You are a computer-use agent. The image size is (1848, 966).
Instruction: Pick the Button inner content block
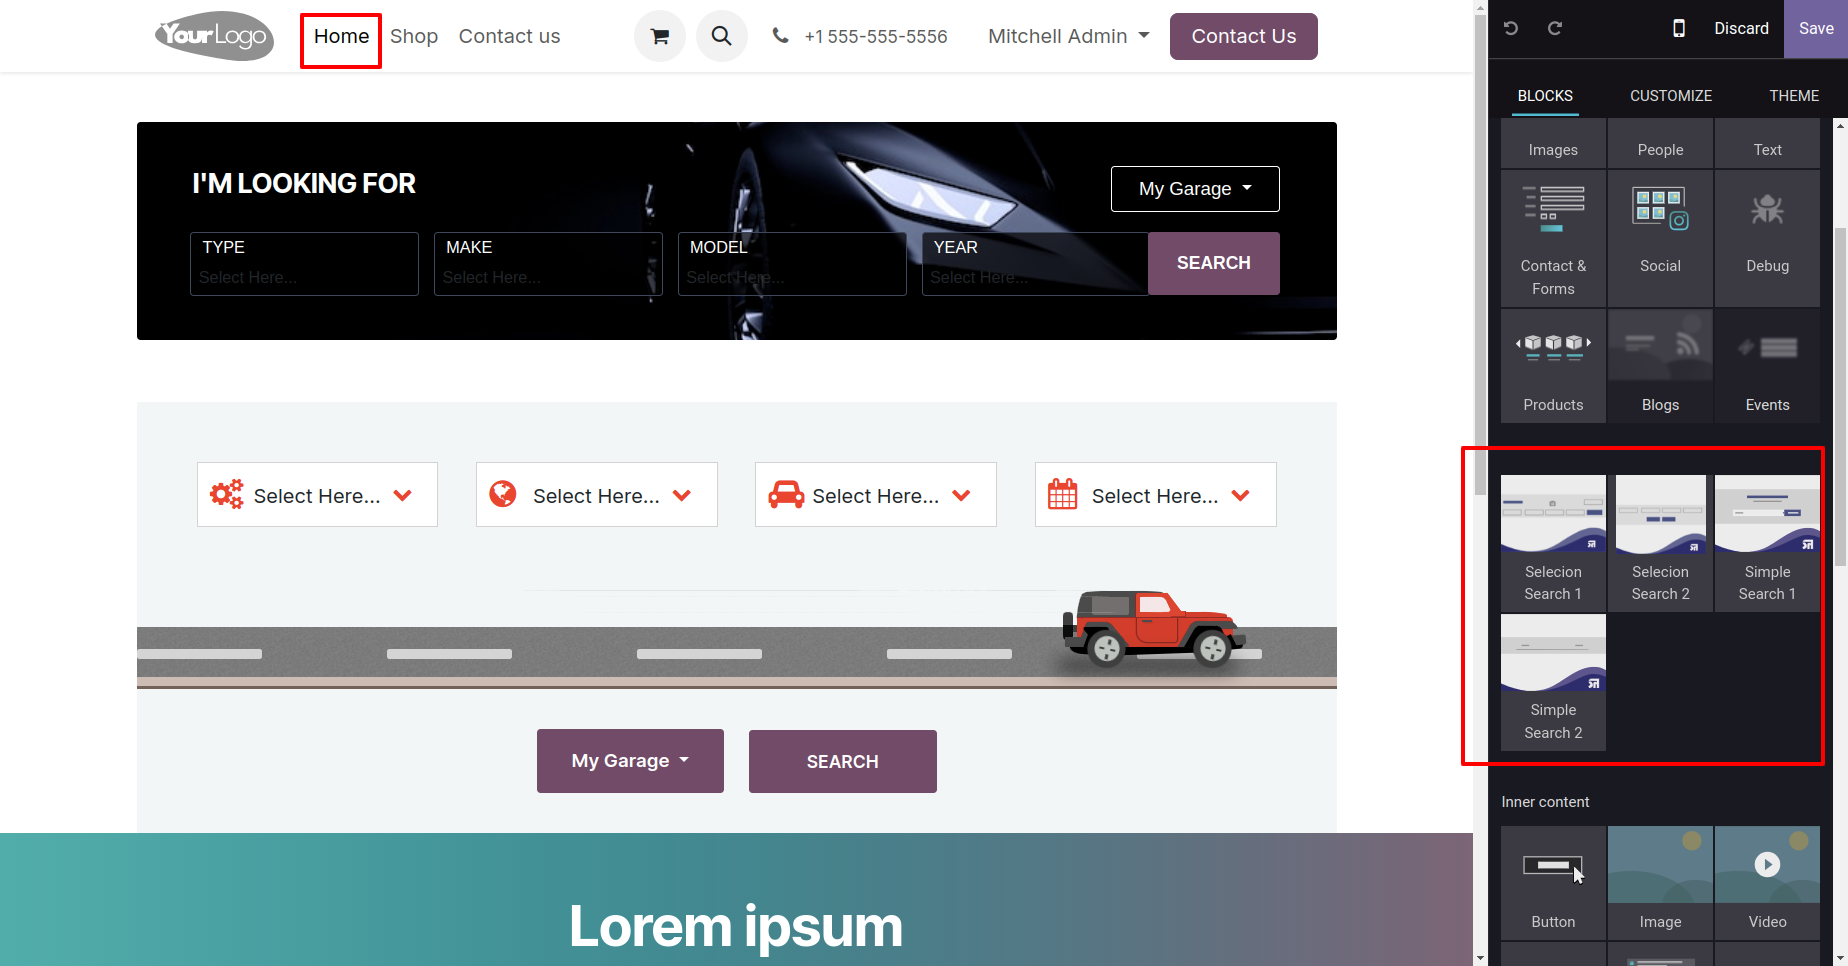tap(1553, 883)
